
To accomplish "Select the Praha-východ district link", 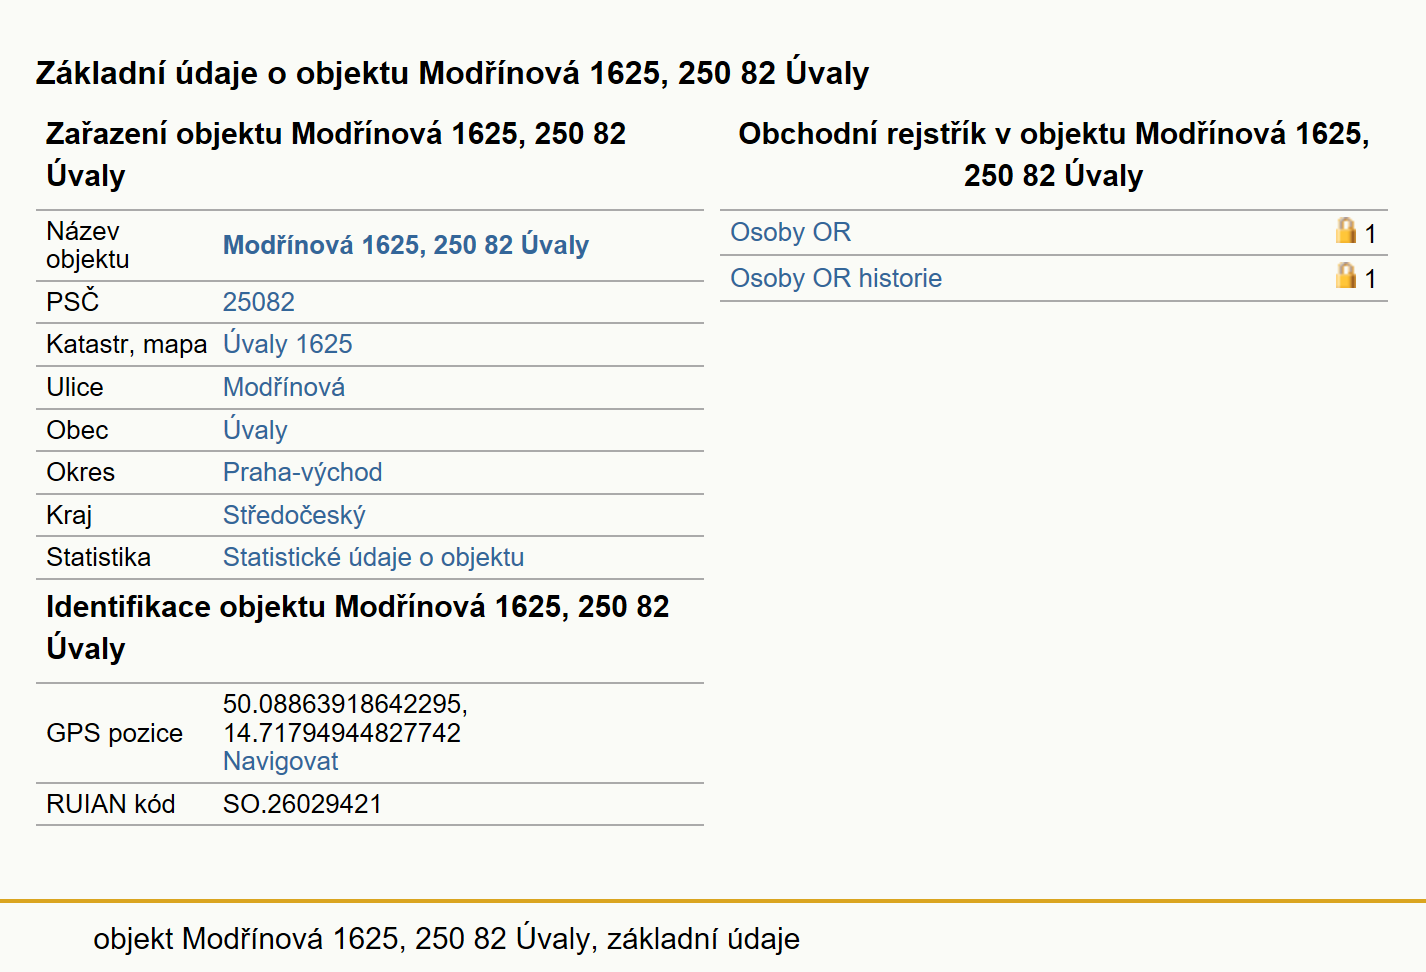I will point(303,472).
